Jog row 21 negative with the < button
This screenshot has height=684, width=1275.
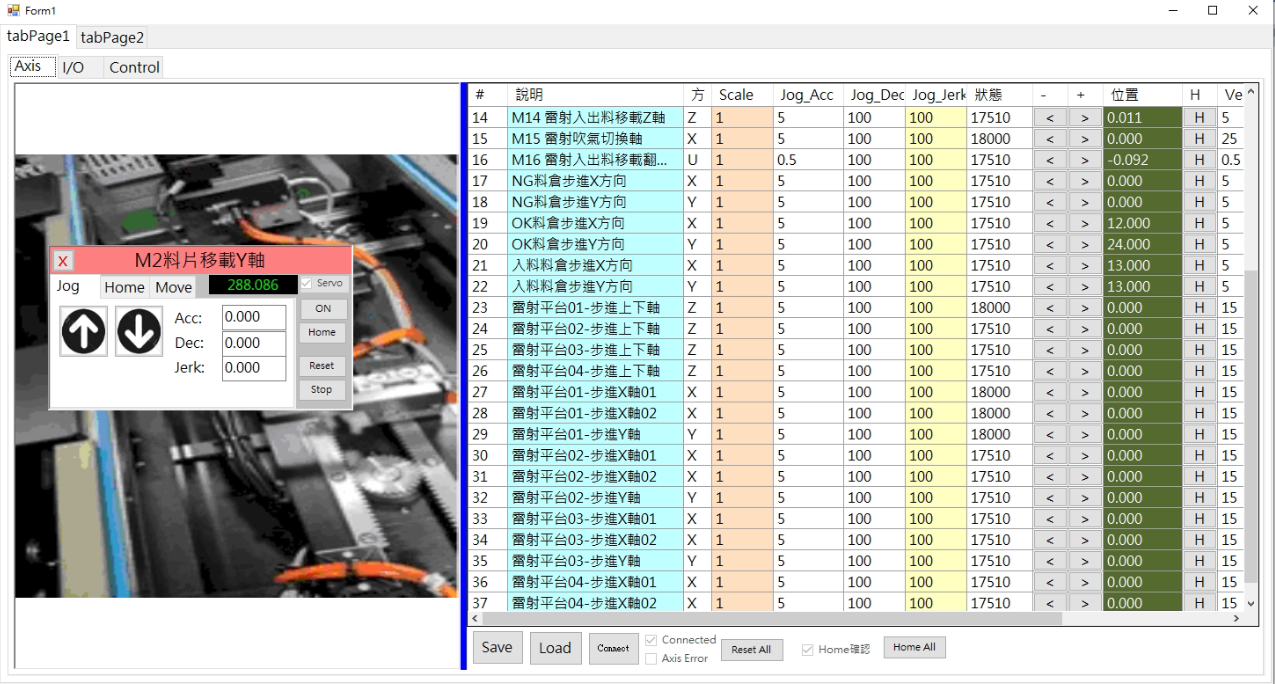pyautogui.click(x=1049, y=265)
